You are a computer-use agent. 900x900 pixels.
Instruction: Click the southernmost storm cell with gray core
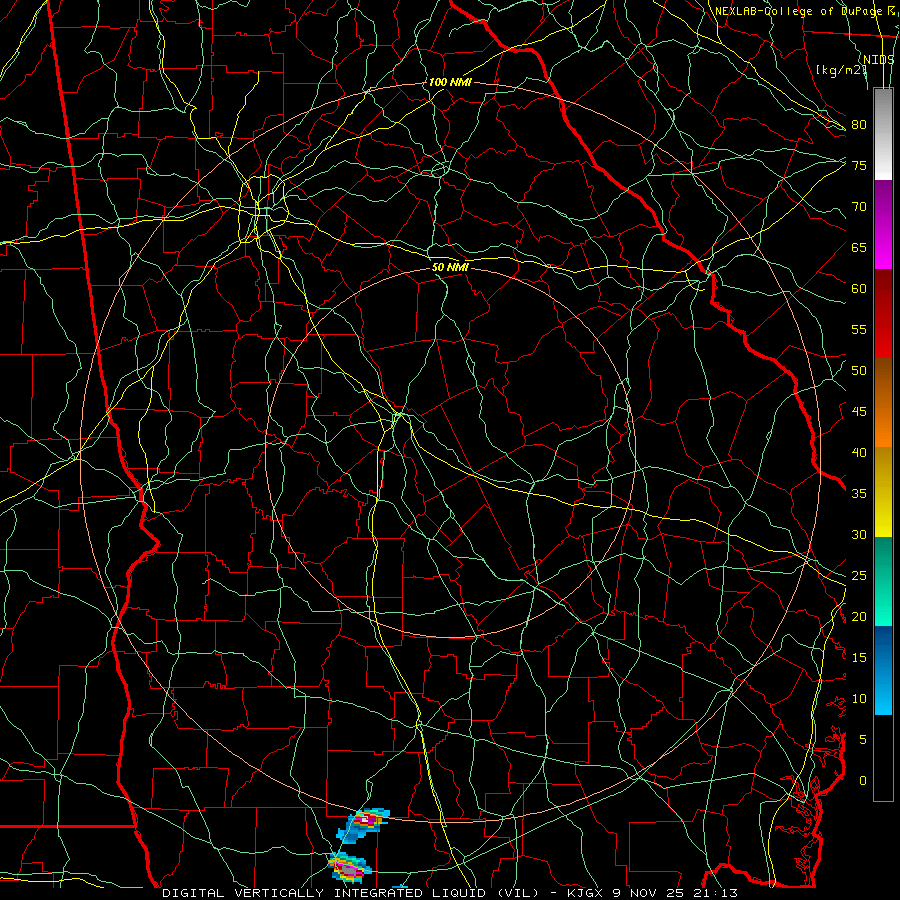(349, 868)
